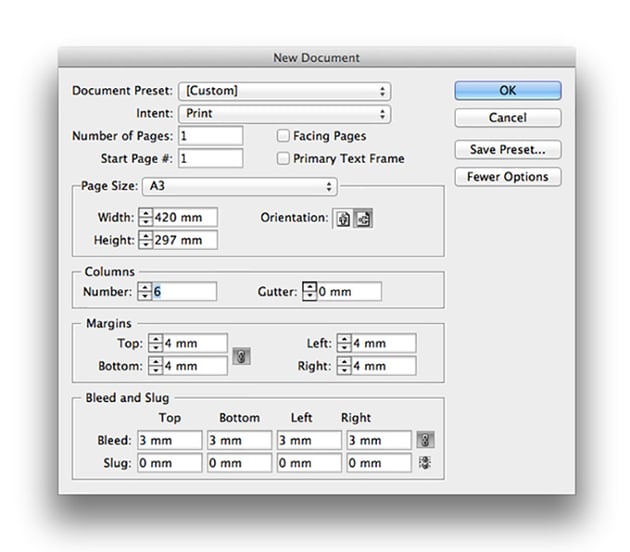Click the Bleed Bottom field
Image resolution: width=630 pixels, height=552 pixels.
click(x=239, y=440)
